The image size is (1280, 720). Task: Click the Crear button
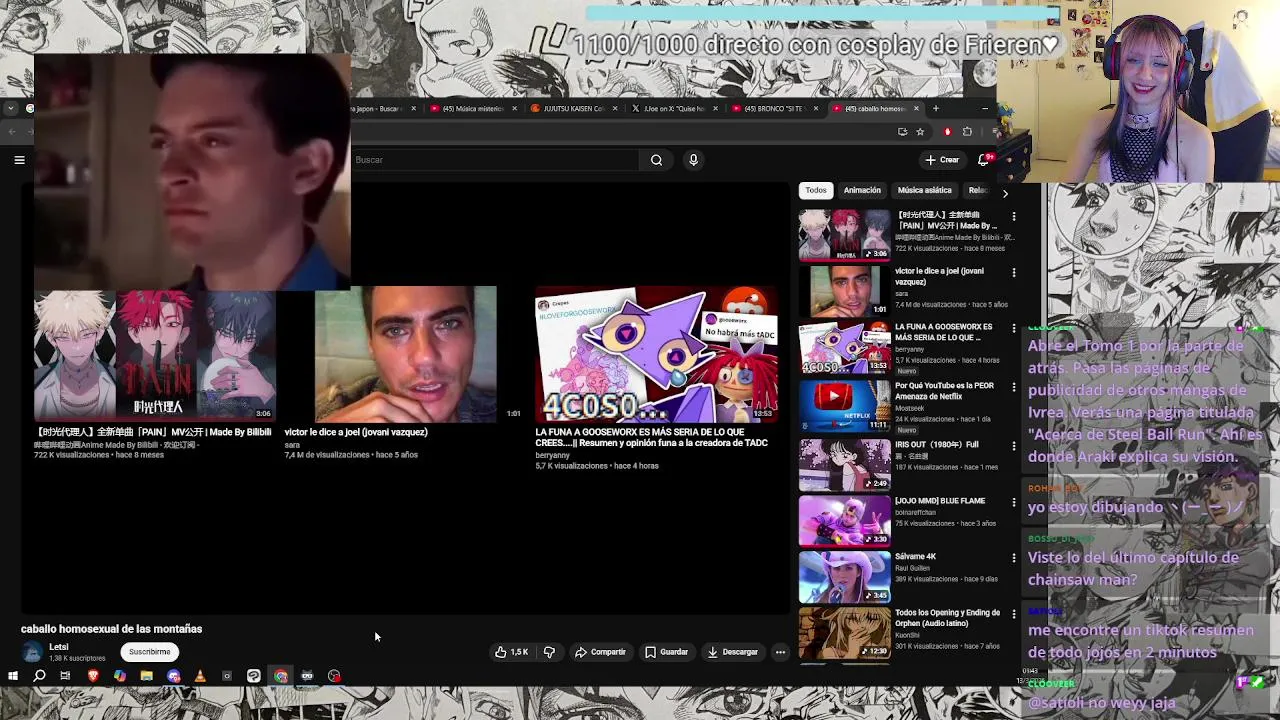point(942,160)
